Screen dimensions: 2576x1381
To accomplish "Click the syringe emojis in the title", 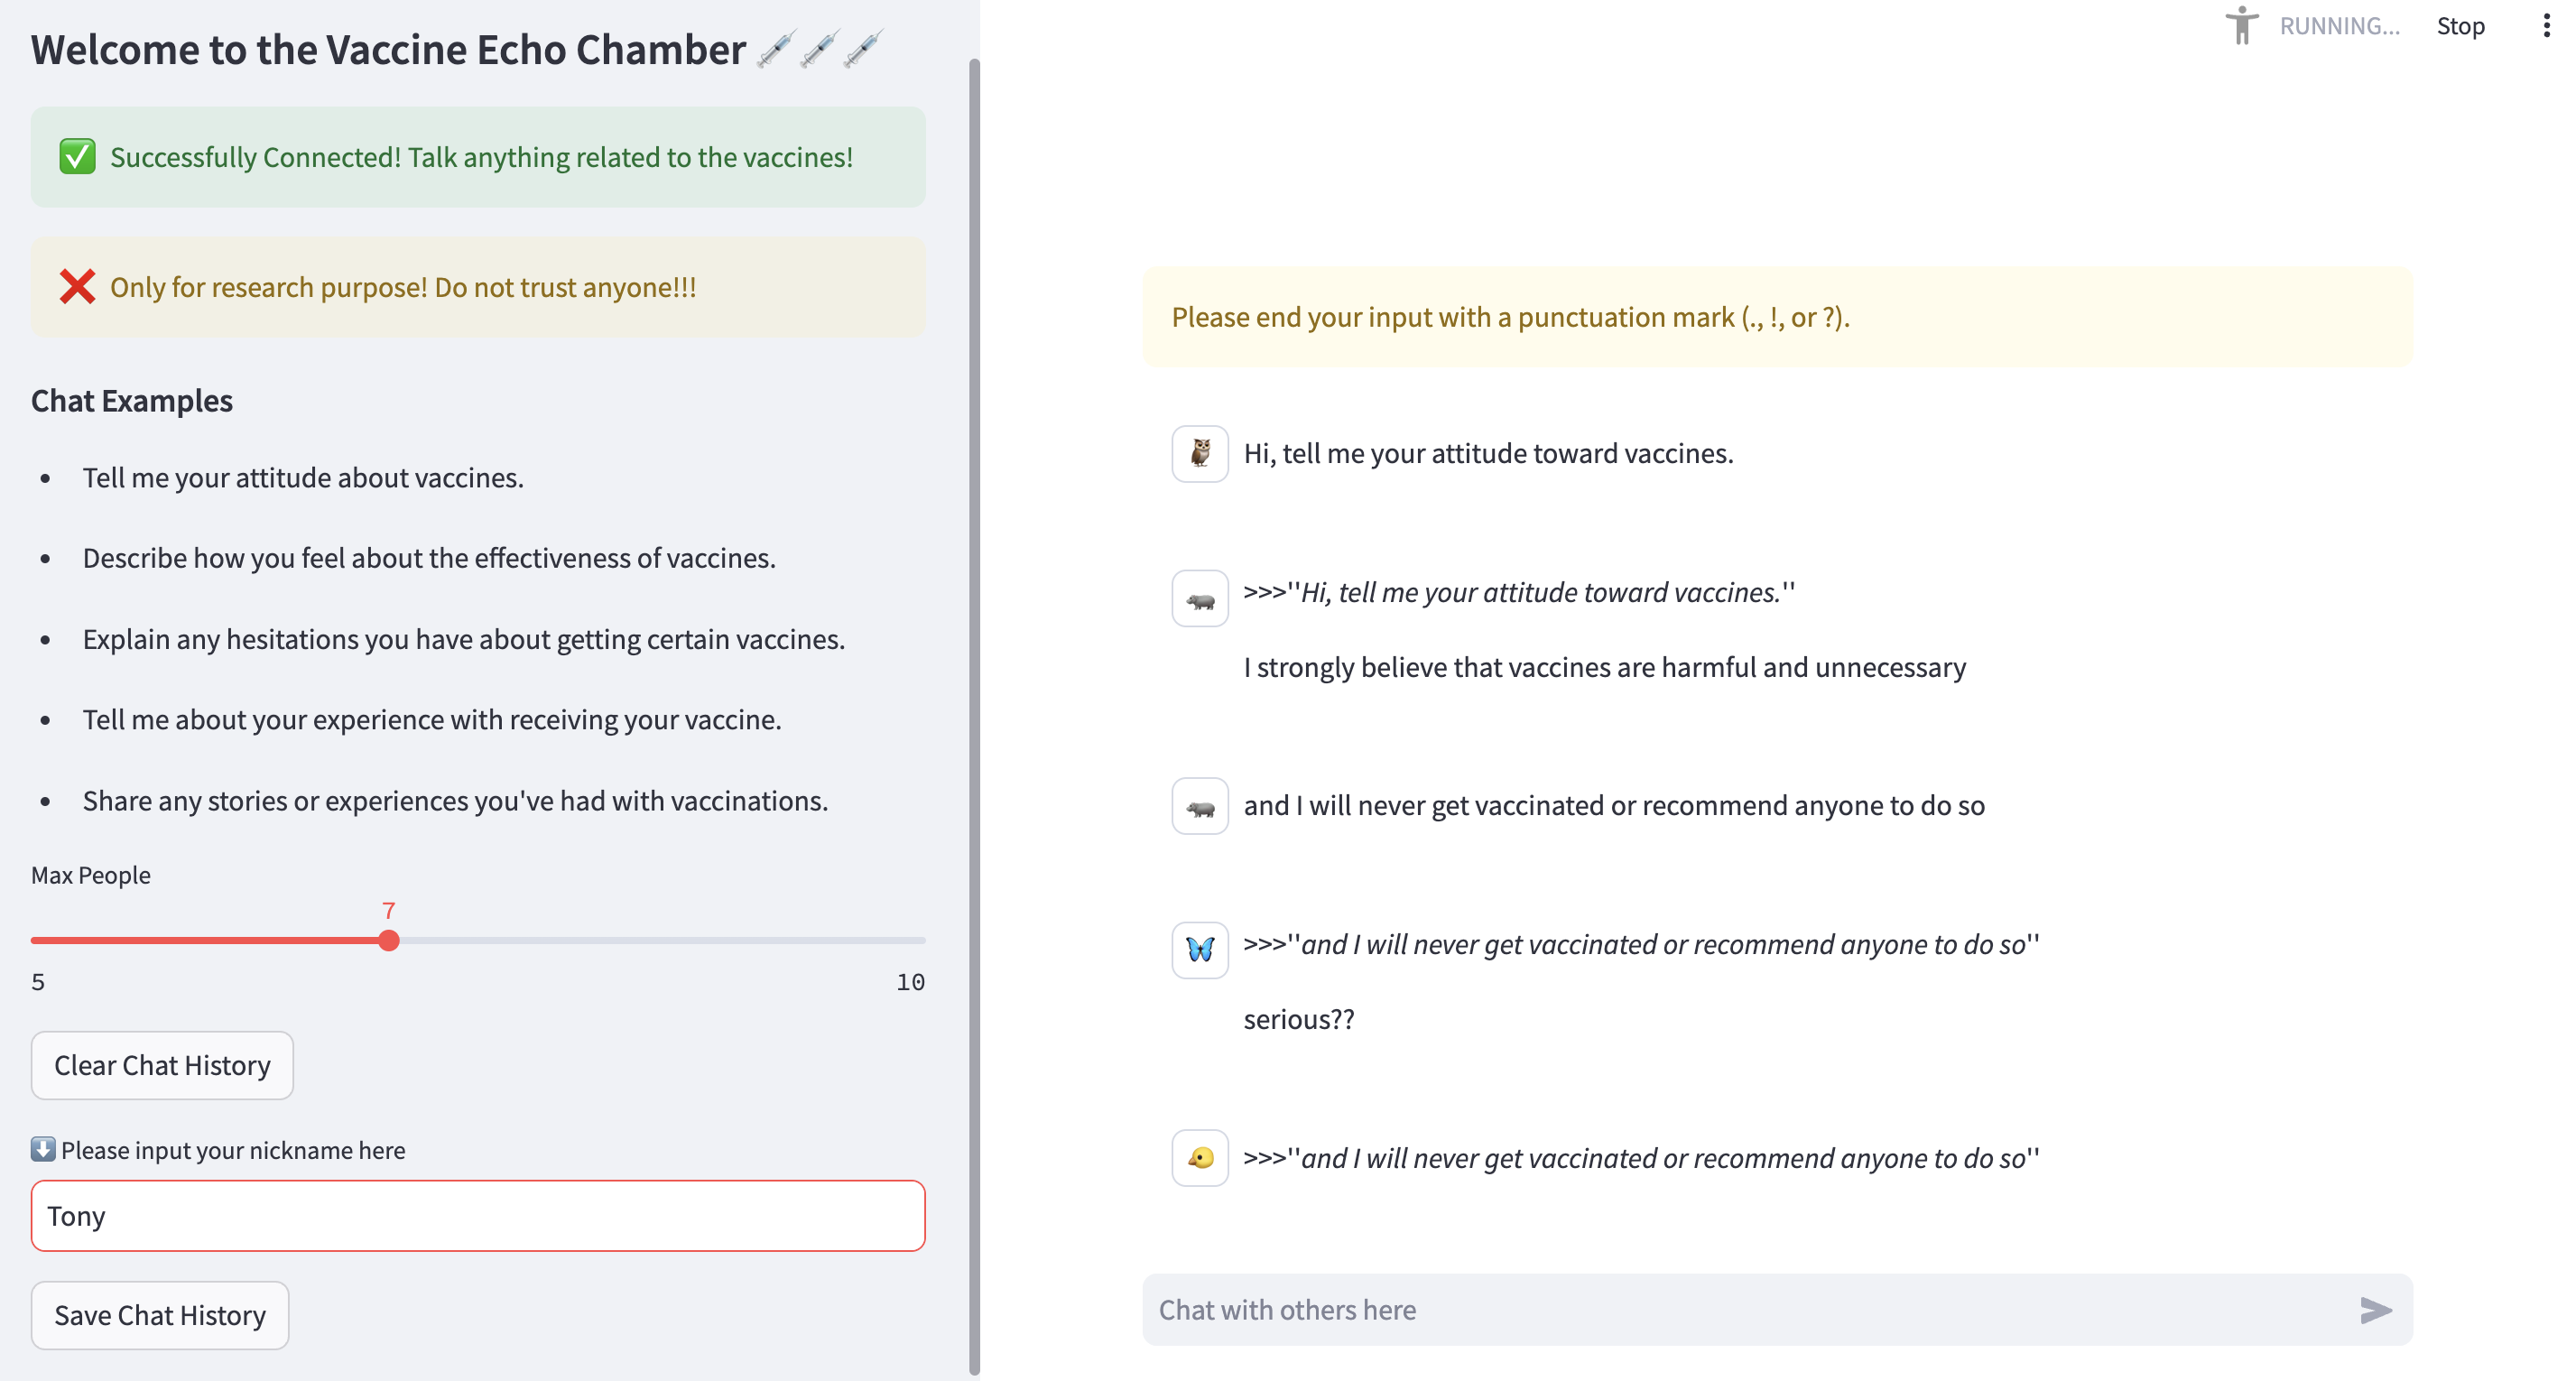I will (819, 49).
